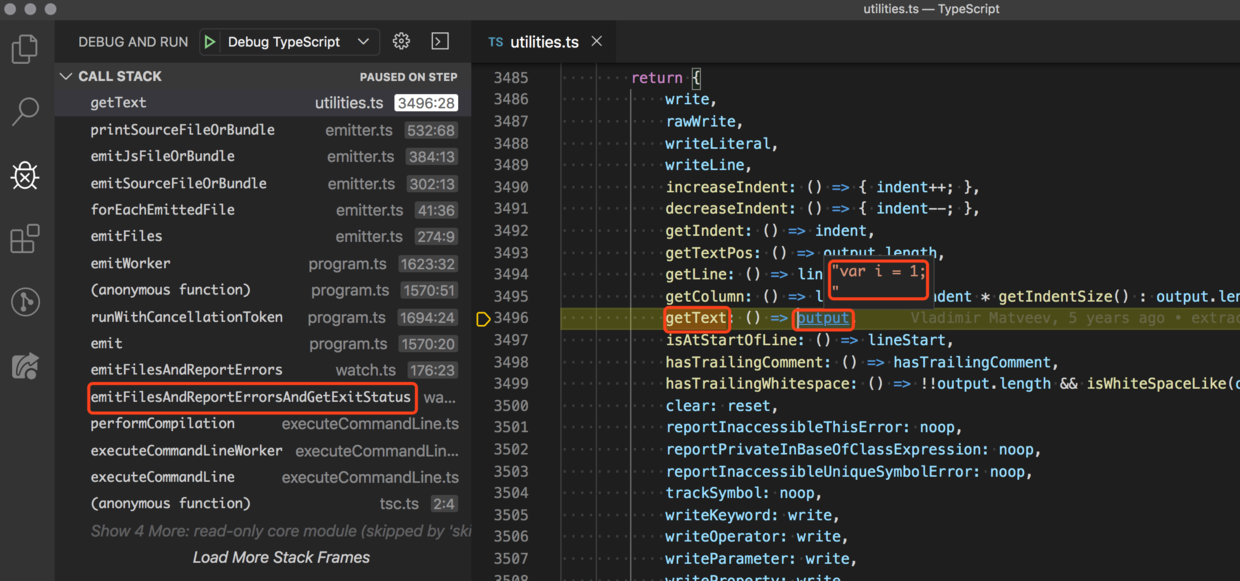Select the emitJsFileOrBundle stack frame
The image size is (1240, 581).
tap(263, 156)
